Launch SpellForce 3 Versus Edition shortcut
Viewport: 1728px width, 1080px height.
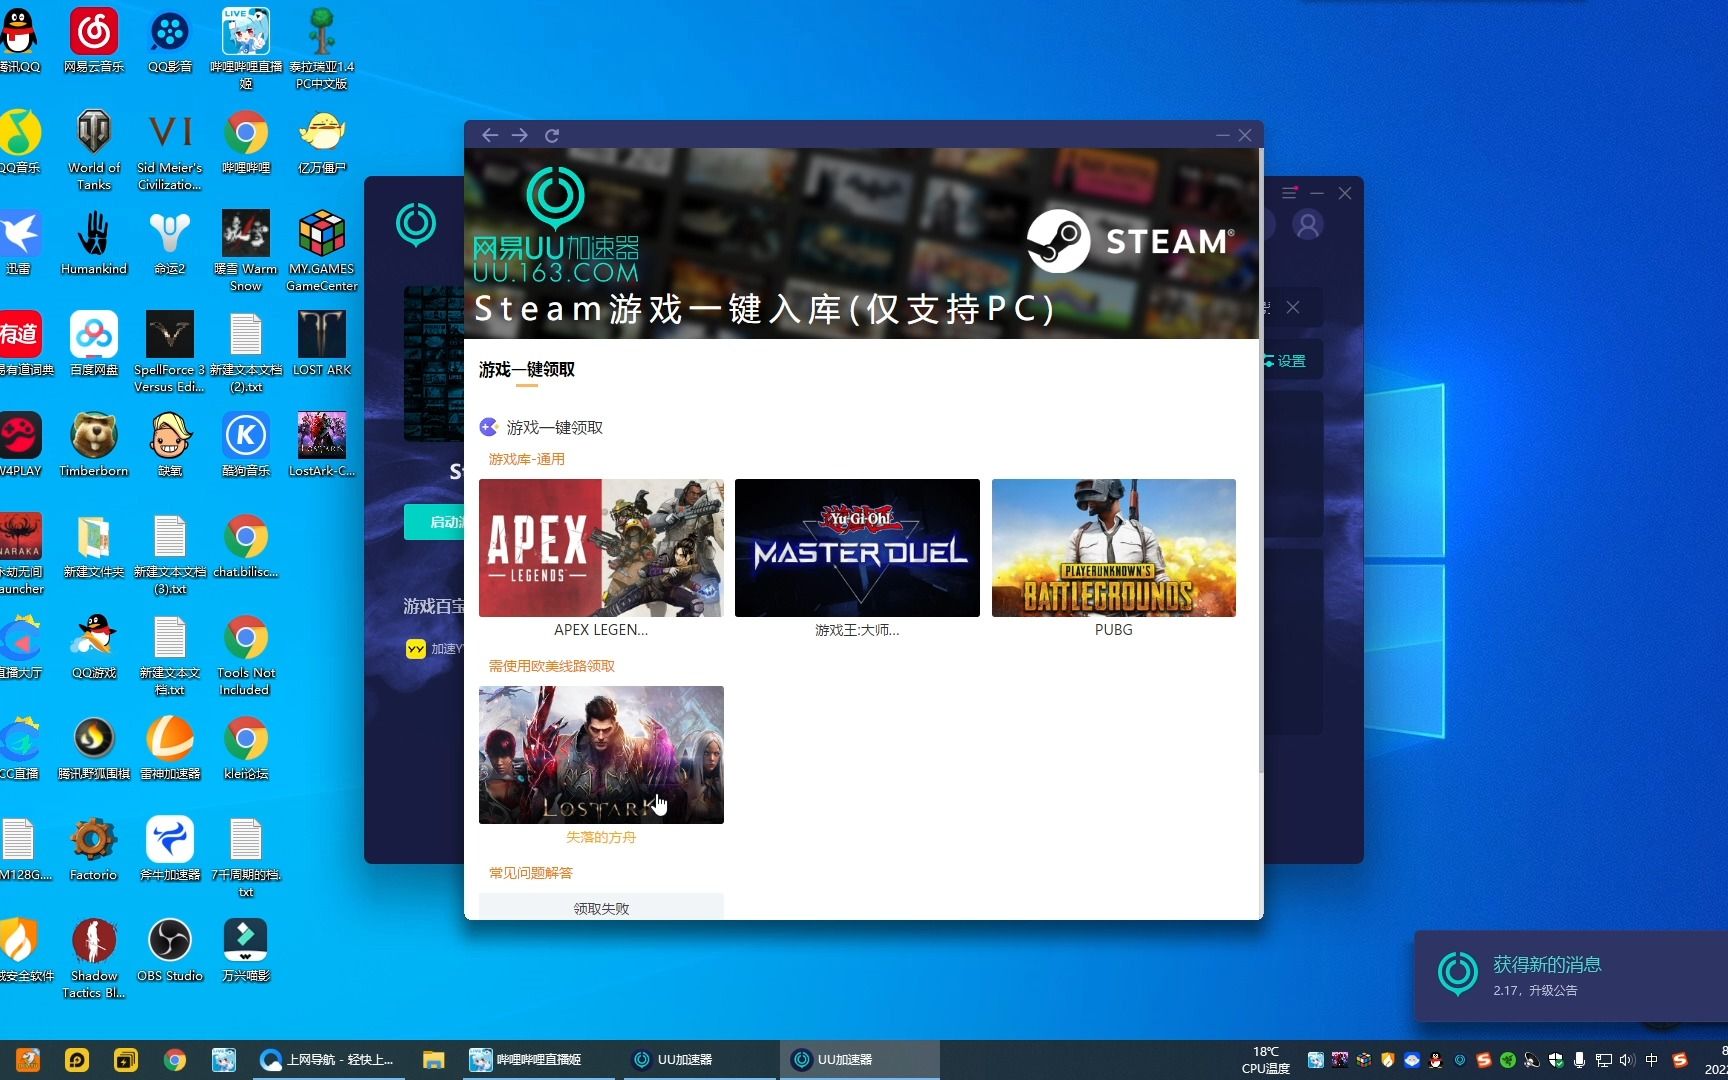coord(170,352)
